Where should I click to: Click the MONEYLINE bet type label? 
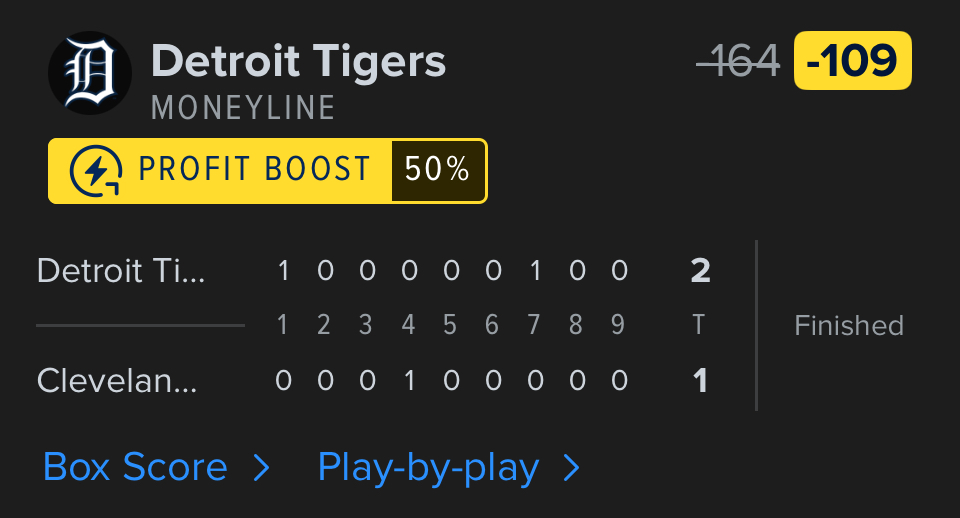coord(243,107)
